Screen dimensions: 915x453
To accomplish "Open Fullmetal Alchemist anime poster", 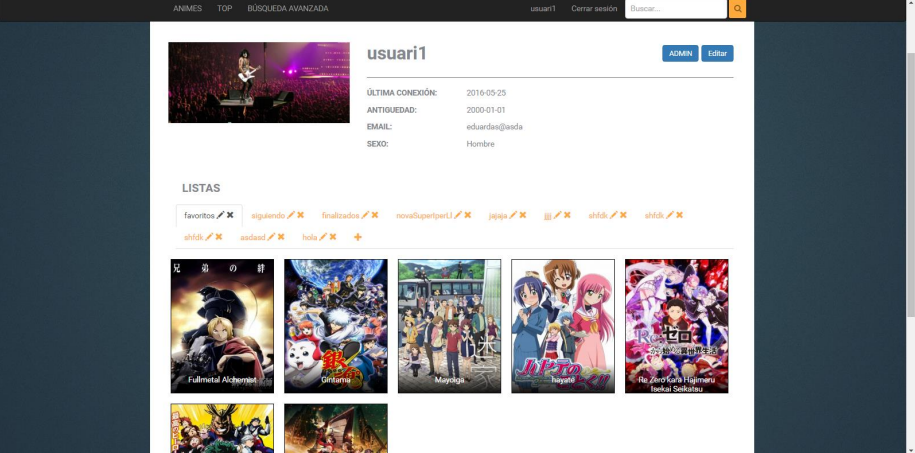I will click(222, 326).
